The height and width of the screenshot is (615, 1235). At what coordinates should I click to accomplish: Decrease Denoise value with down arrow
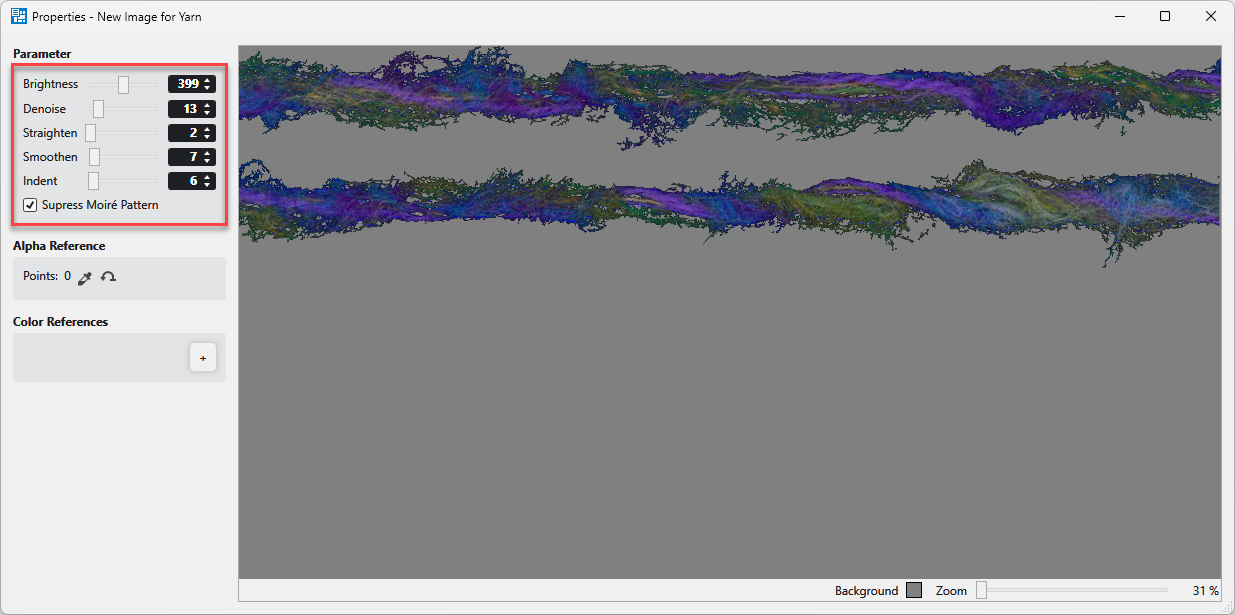pos(207,113)
